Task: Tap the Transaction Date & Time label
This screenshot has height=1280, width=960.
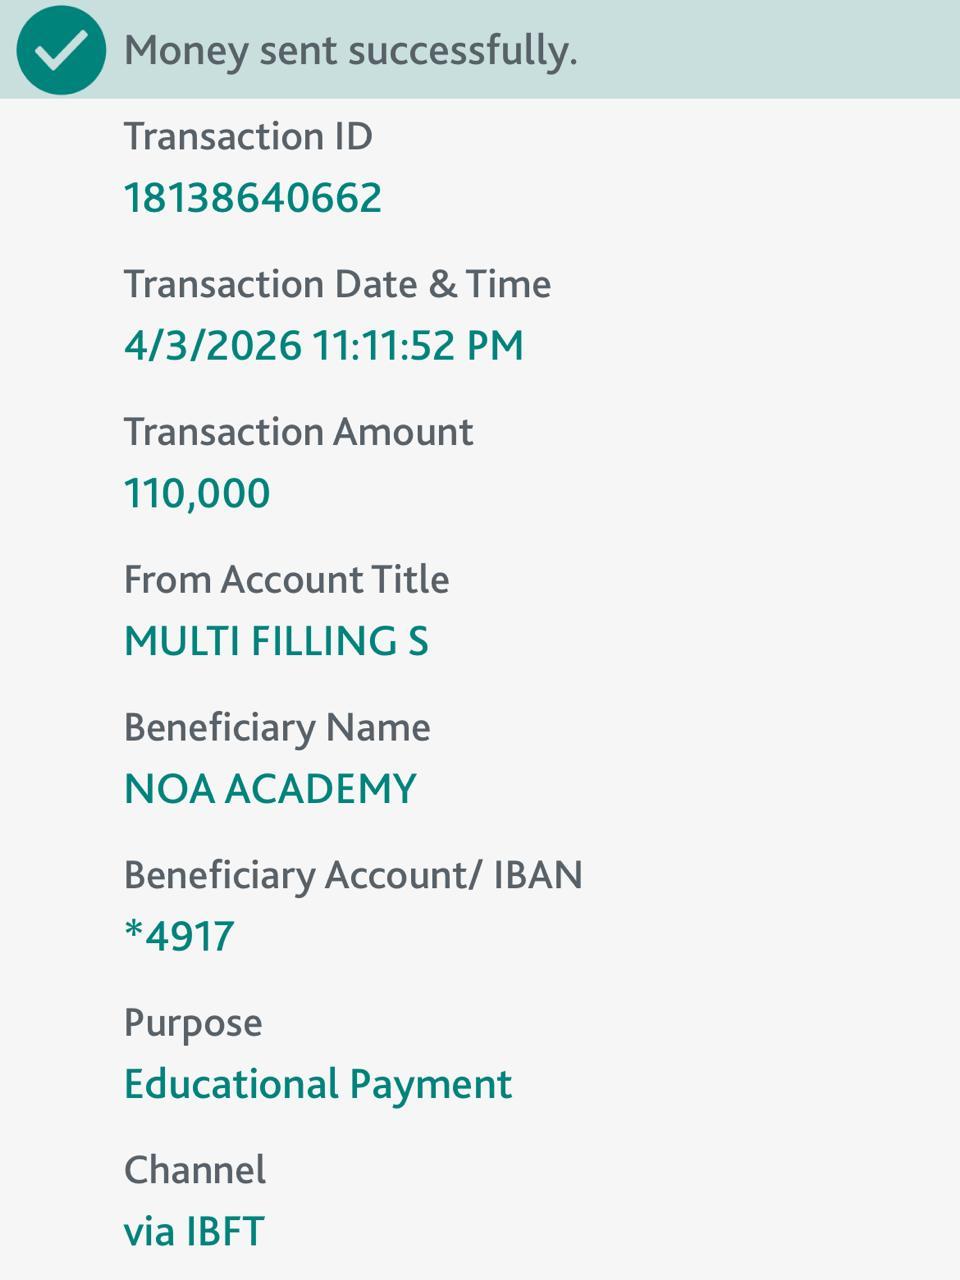Action: (x=337, y=284)
